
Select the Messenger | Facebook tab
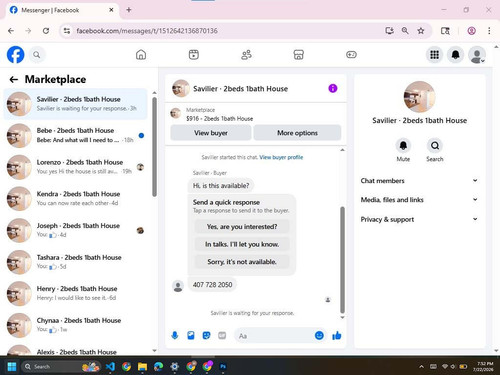point(62,10)
